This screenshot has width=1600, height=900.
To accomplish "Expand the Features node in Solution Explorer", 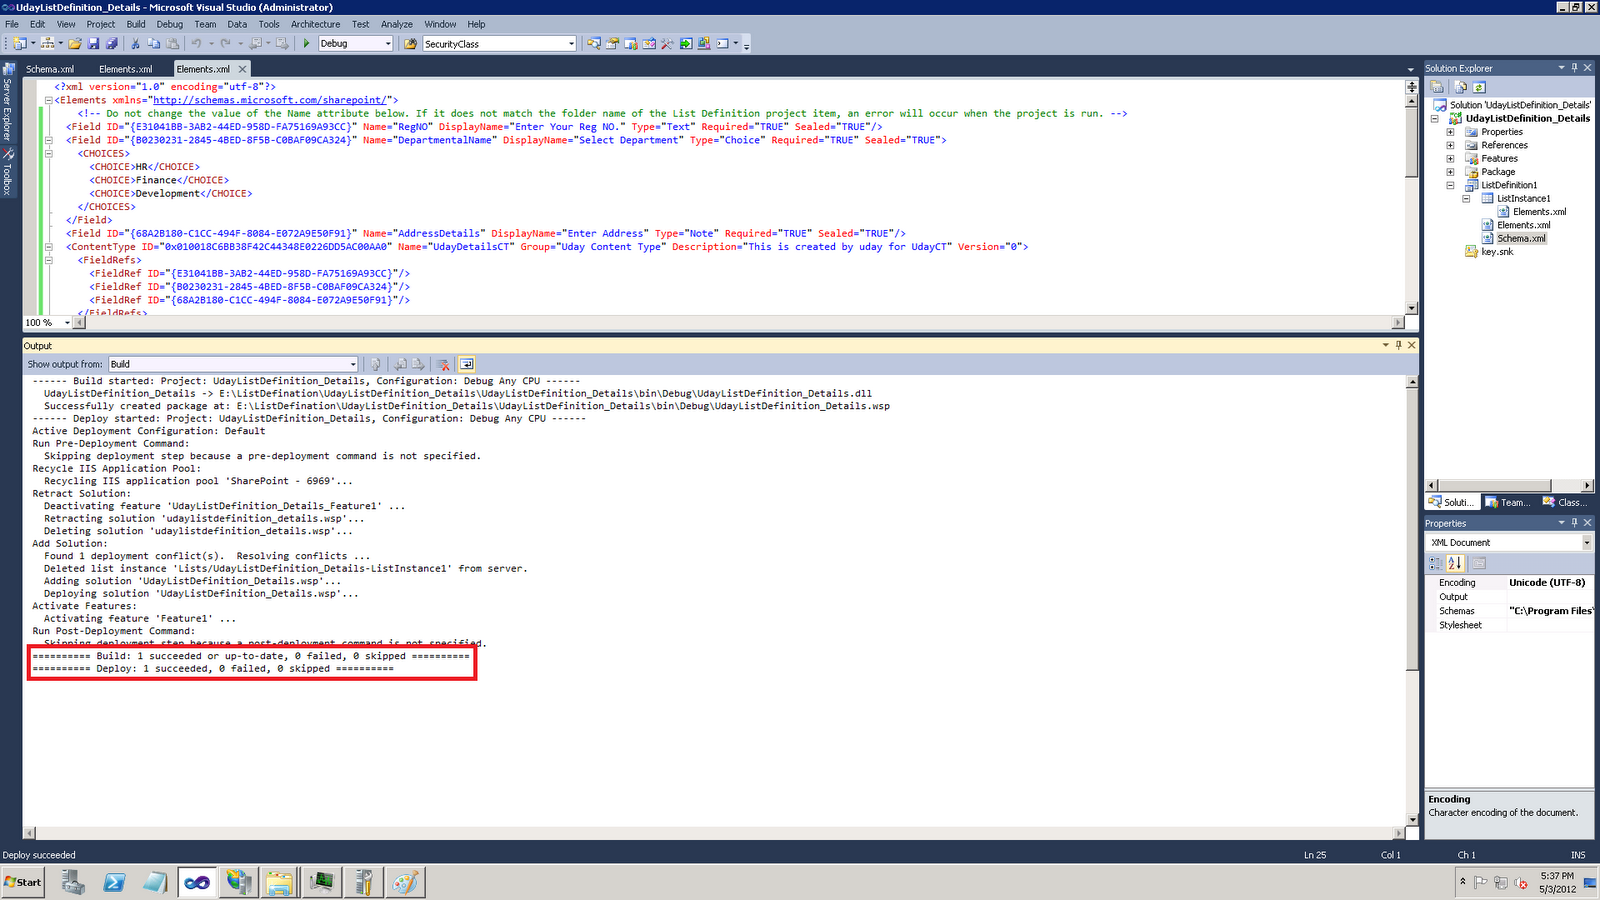I will [1450, 158].
